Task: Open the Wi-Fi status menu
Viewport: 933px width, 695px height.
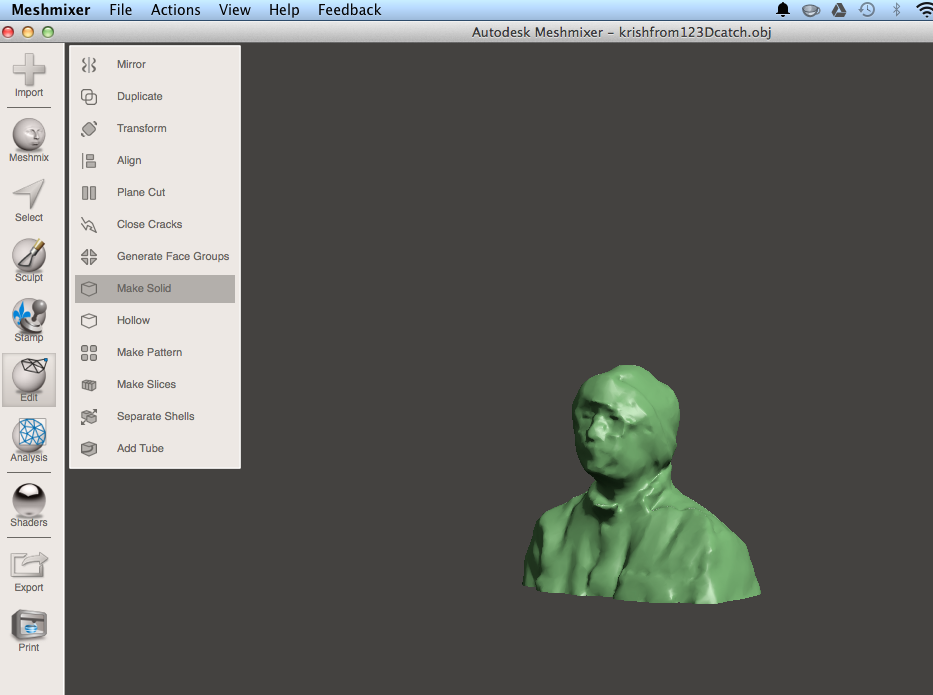Action: click(924, 10)
